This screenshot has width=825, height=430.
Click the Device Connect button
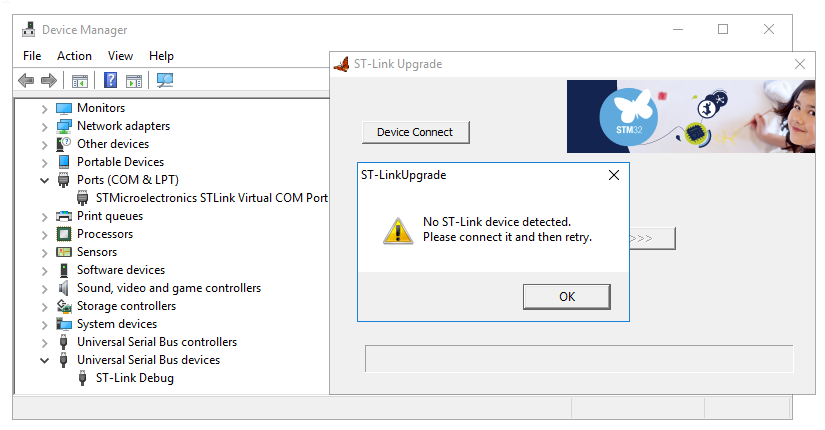tap(415, 132)
